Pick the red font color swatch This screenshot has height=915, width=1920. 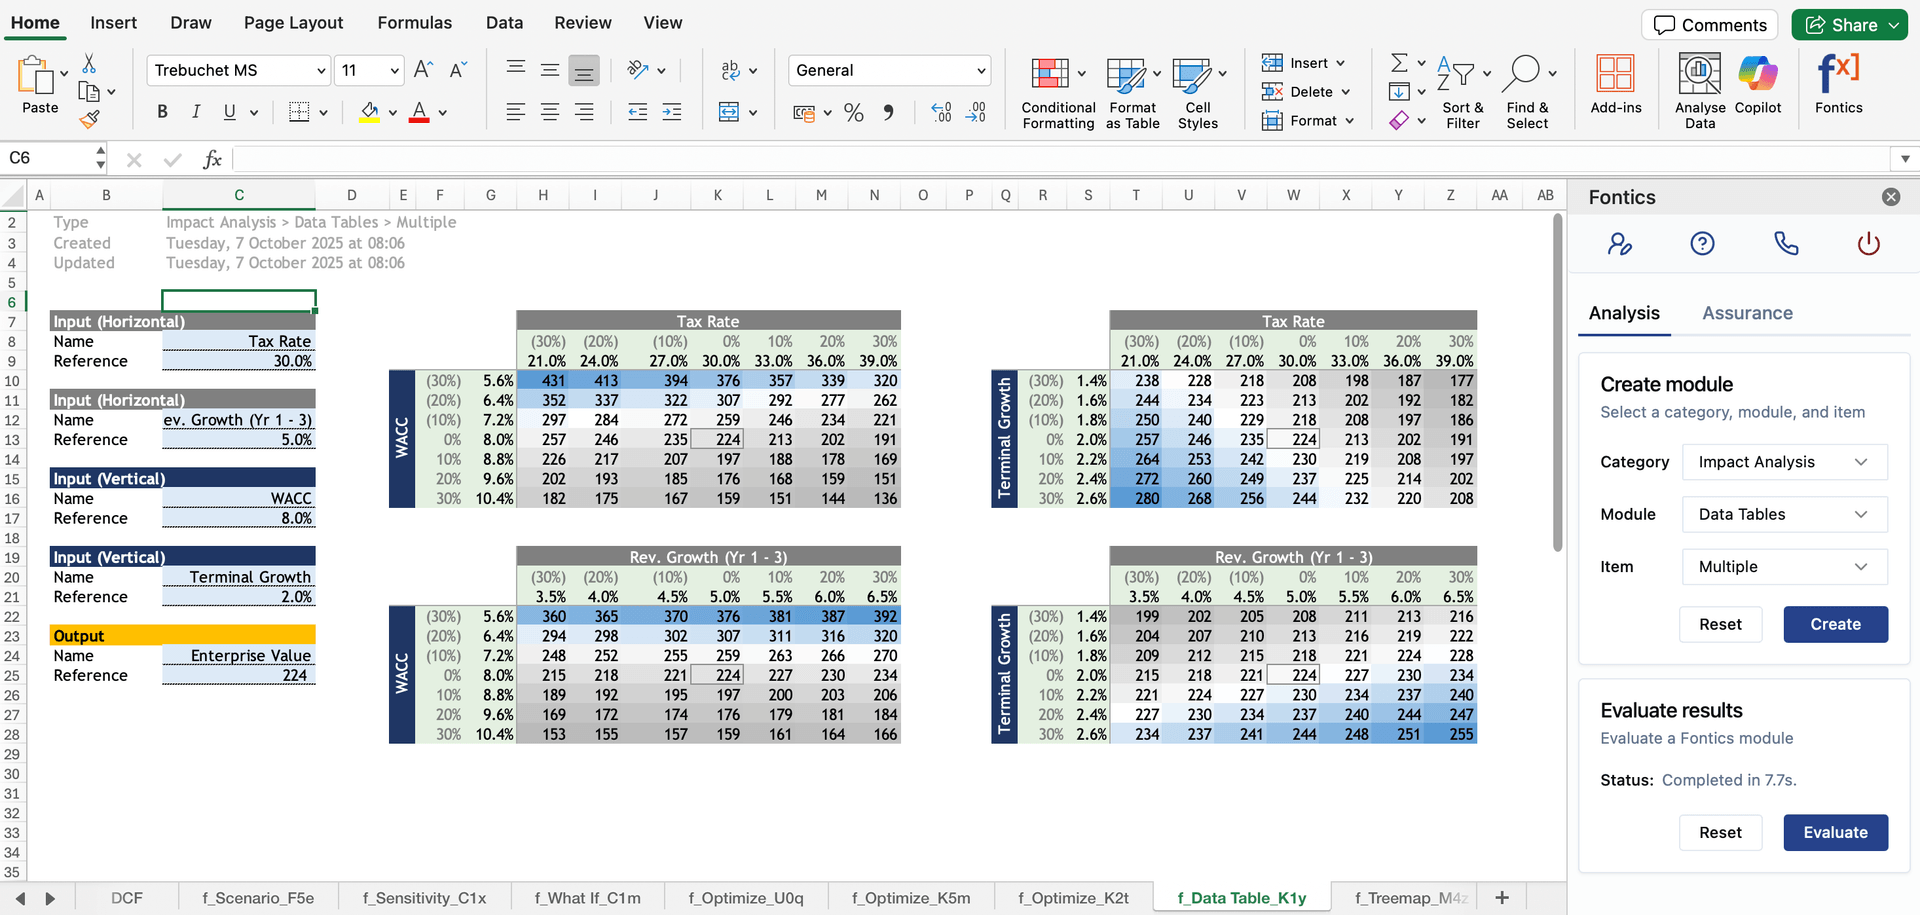pos(419,118)
